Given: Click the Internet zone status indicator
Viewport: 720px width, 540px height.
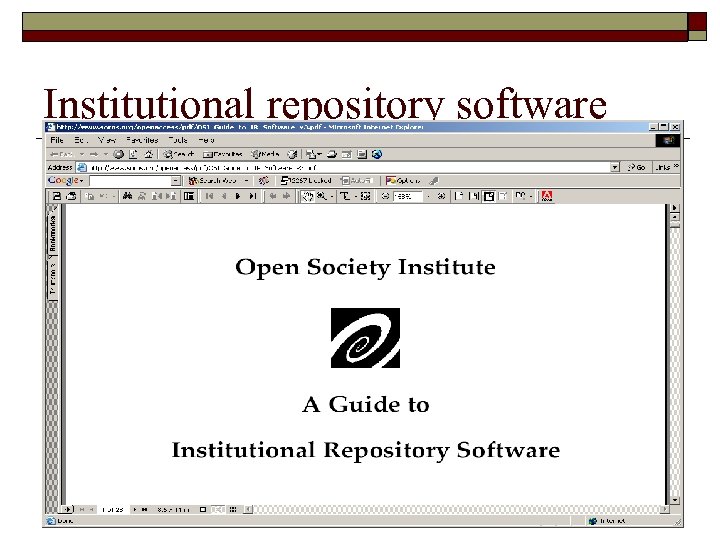Looking at the screenshot, I should click(608, 521).
